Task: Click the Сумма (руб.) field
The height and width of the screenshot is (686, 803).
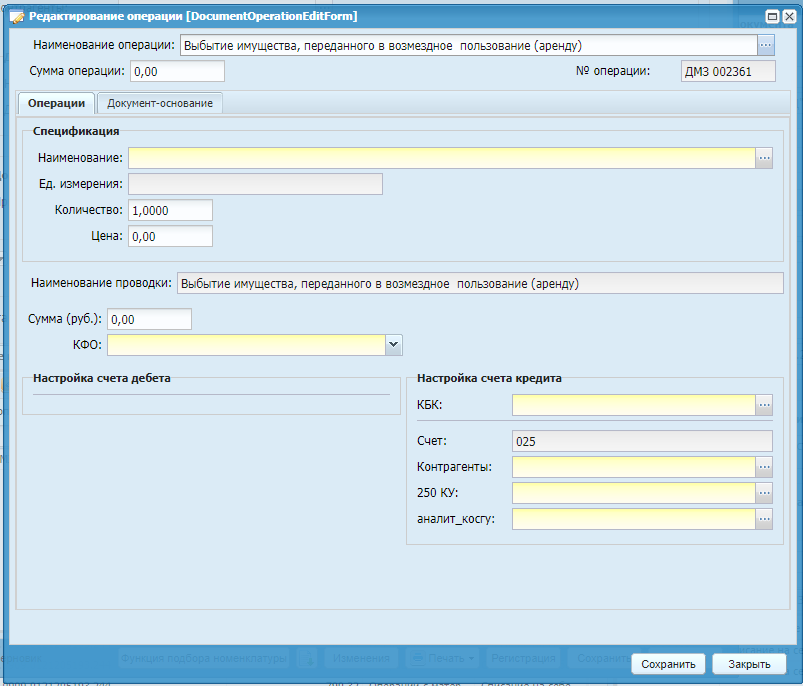Action: [x=150, y=319]
